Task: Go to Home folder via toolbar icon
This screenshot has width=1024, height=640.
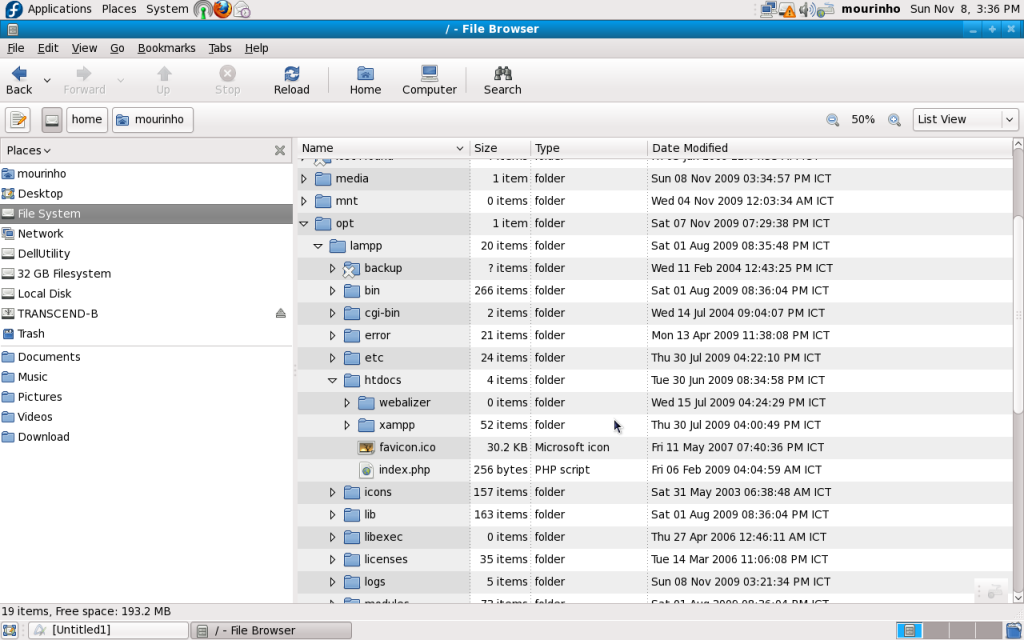Action: [365, 75]
